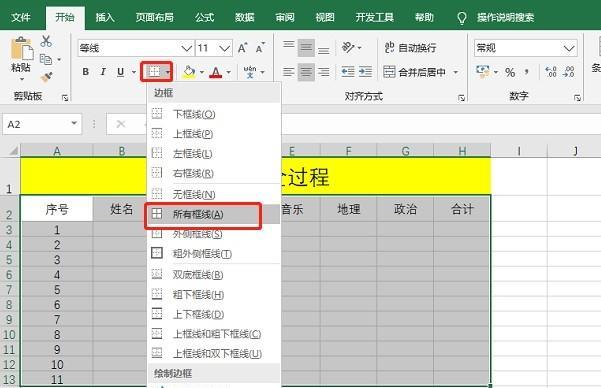Select 左框线(L) left border option
Screen dimensions: 601x388
(x=214, y=154)
